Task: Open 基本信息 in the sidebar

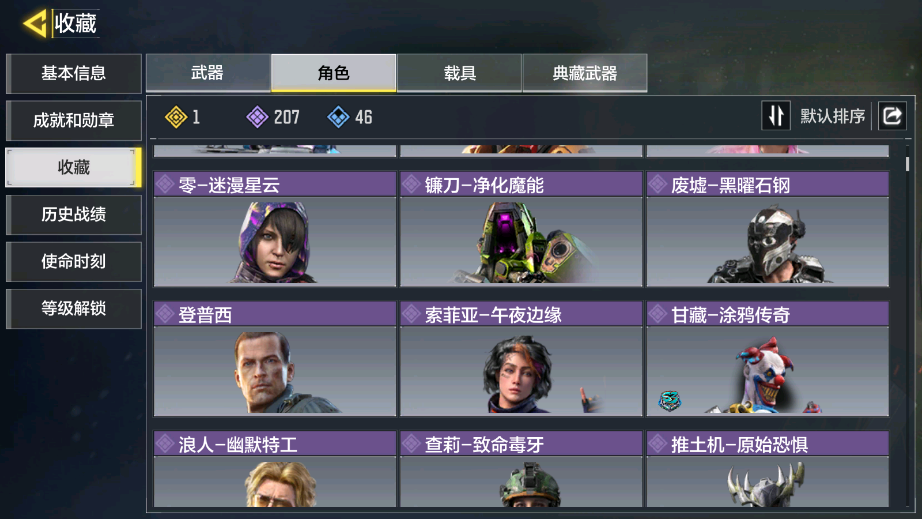Action: pyautogui.click(x=74, y=73)
